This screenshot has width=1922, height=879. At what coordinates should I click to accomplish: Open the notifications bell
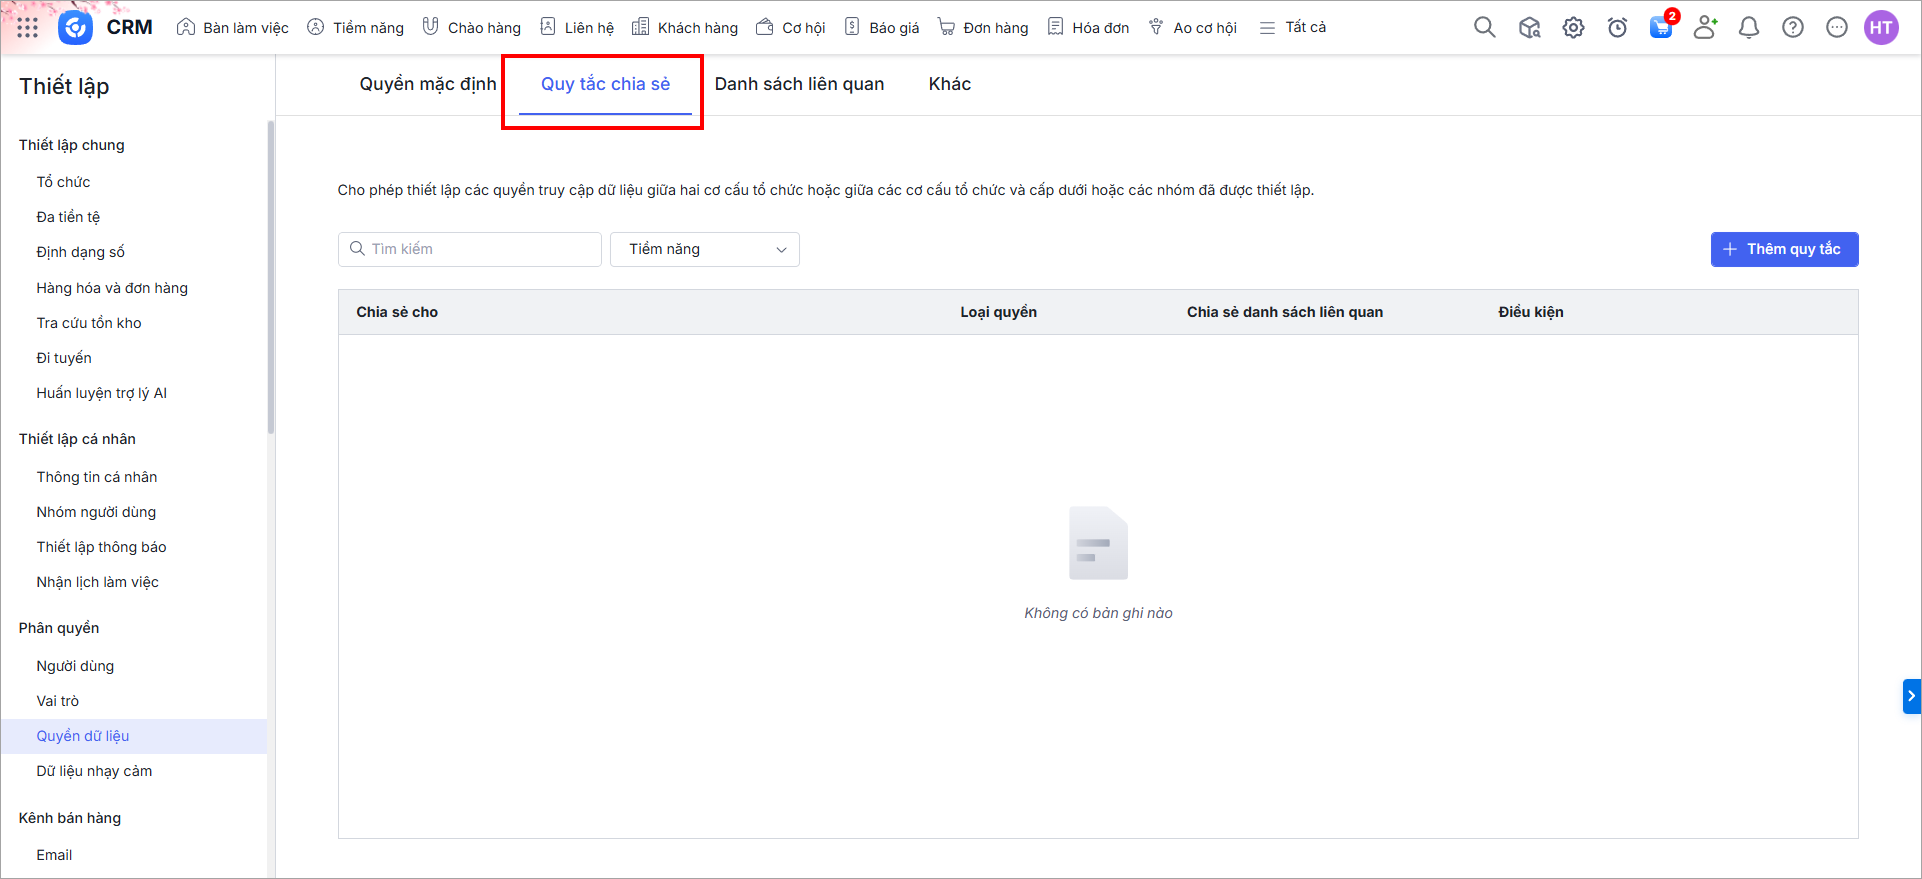point(1749,28)
